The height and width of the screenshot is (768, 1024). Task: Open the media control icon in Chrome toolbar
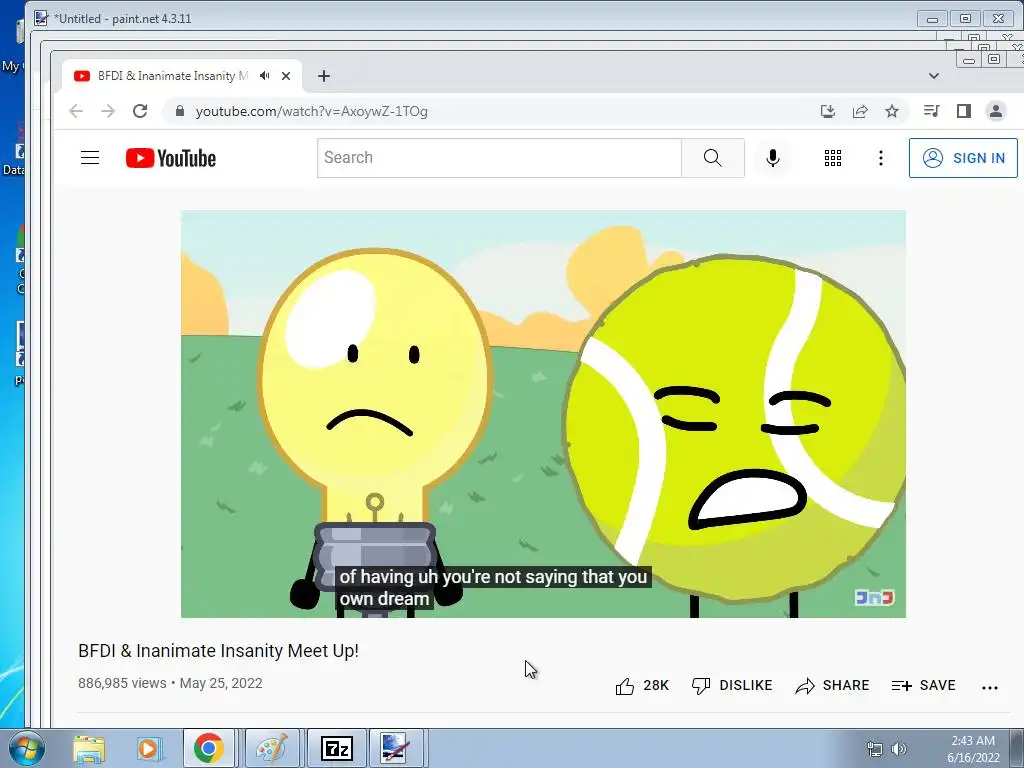[931, 111]
